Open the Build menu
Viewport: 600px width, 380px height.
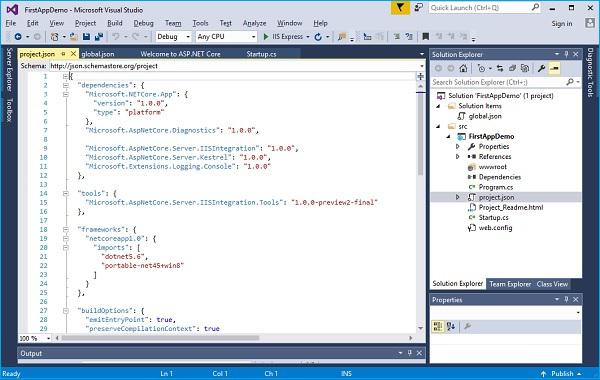tap(114, 23)
